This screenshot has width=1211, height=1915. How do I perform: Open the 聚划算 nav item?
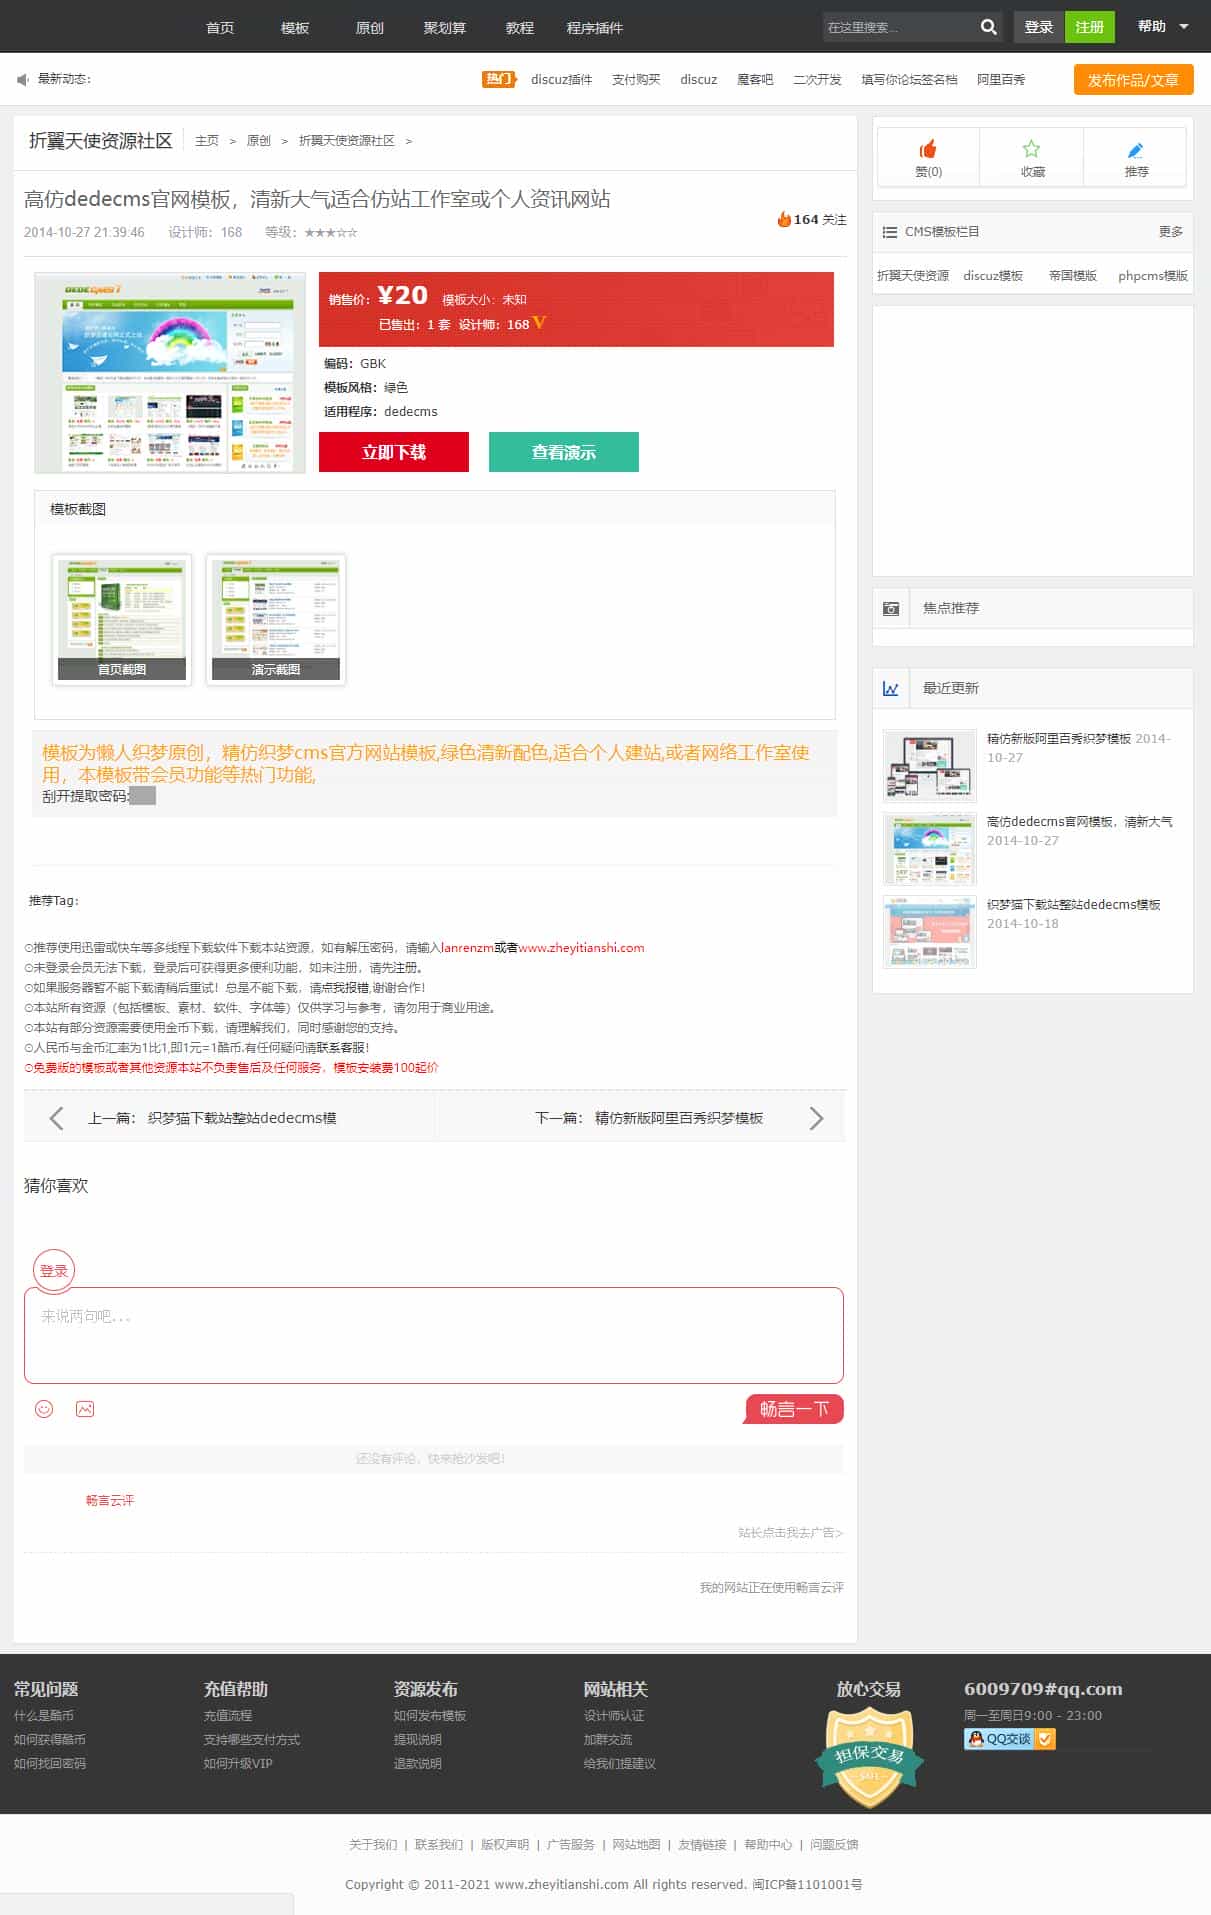445,28
